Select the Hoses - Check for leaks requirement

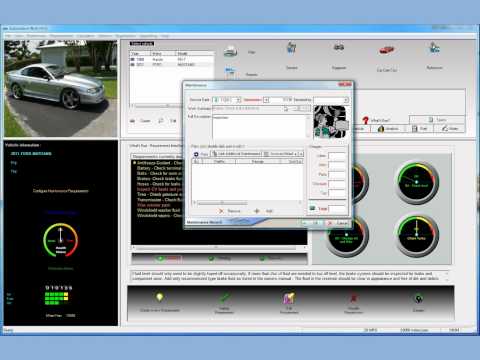pos(159,184)
